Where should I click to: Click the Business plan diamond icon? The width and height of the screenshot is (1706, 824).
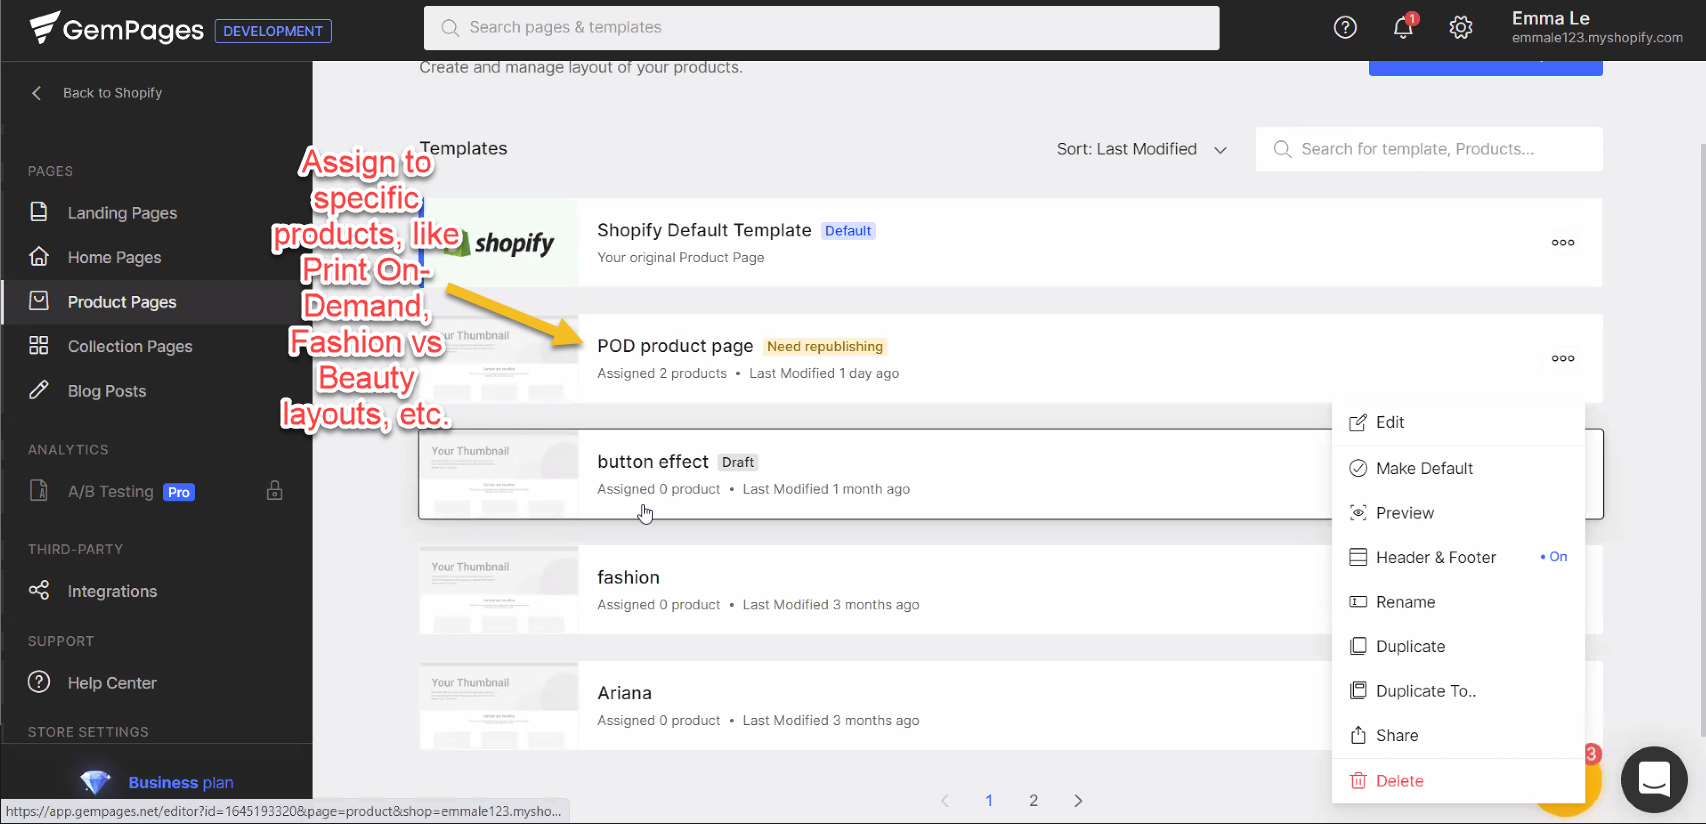95,782
